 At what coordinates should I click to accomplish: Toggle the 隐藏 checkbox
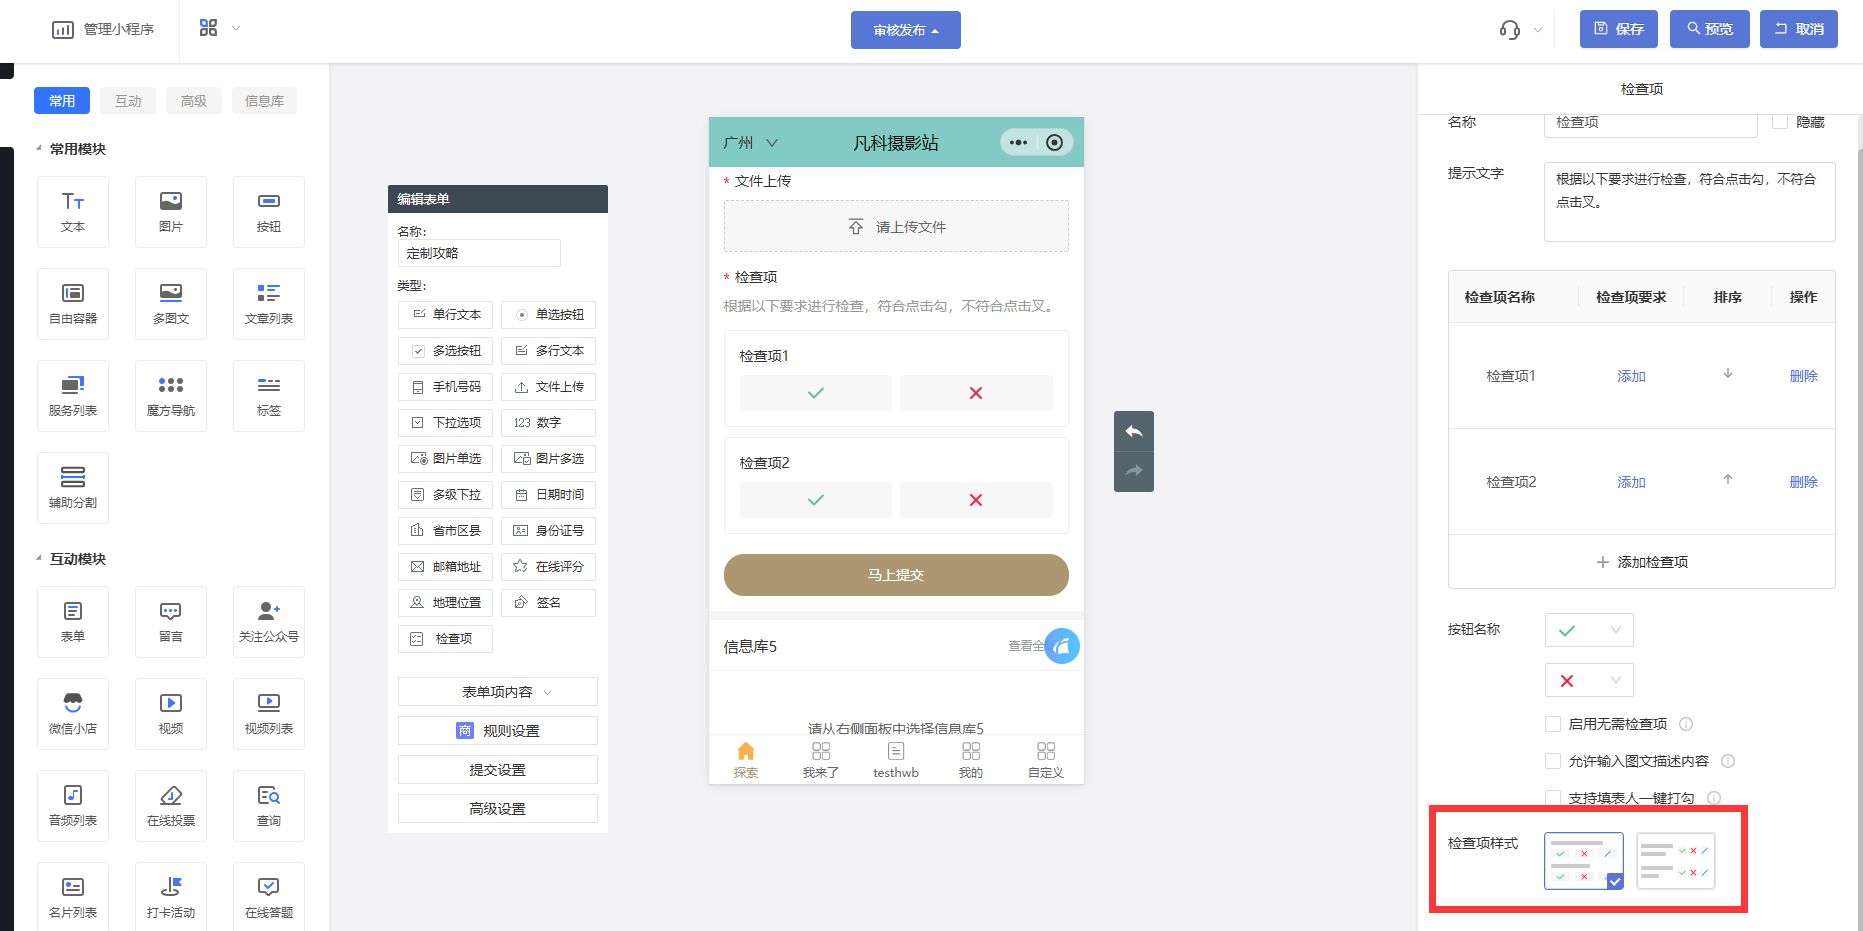[1780, 121]
